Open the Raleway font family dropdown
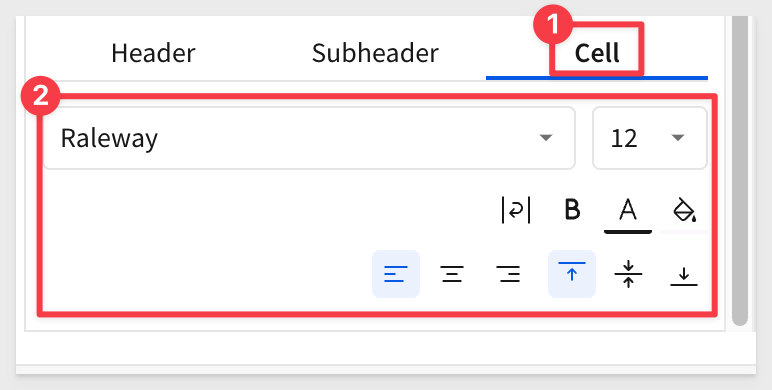 [x=309, y=138]
